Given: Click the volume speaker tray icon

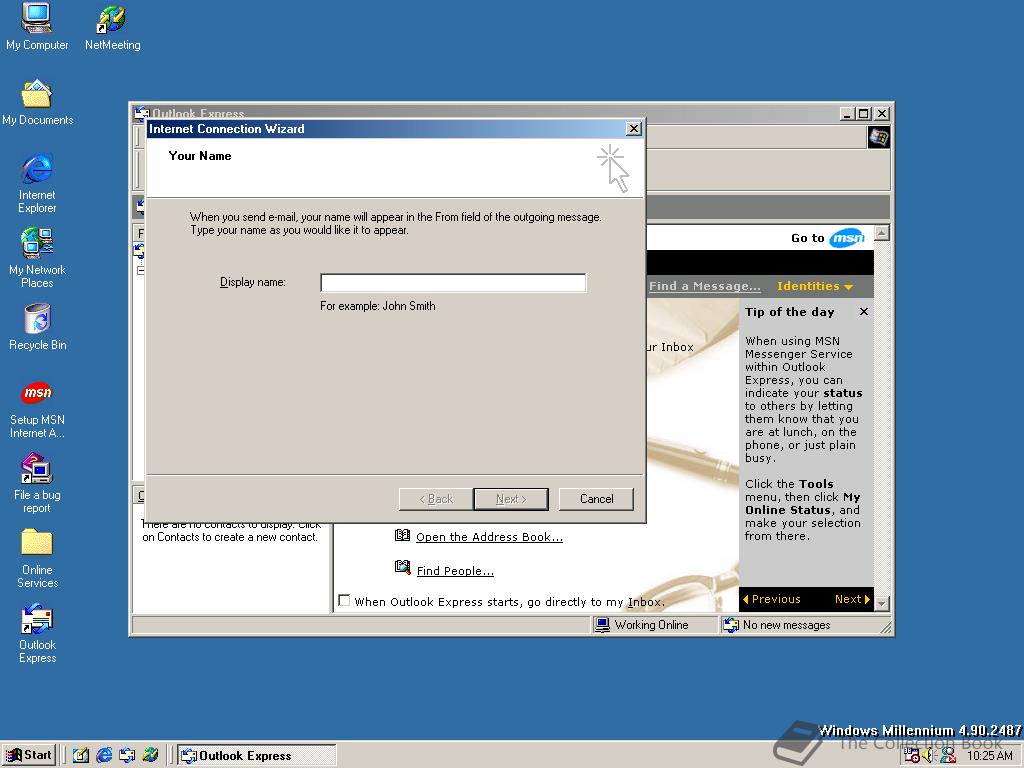Looking at the screenshot, I should click(929, 756).
